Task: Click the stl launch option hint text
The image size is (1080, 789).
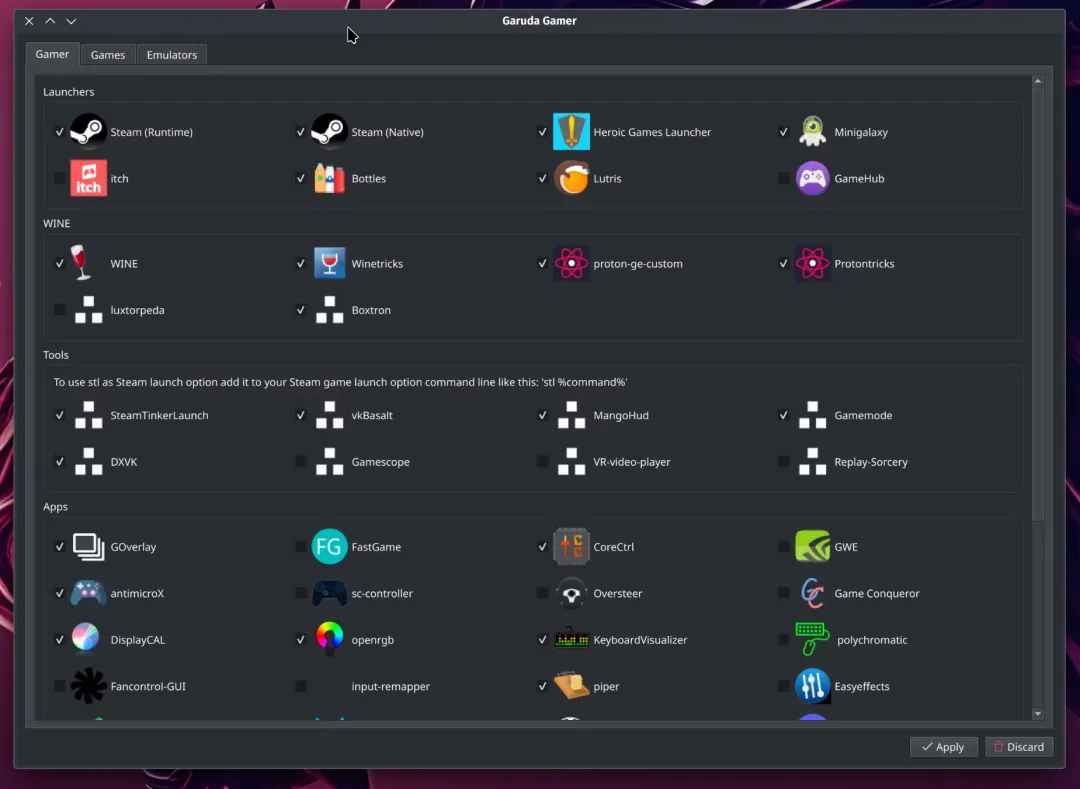Action: pos(340,382)
